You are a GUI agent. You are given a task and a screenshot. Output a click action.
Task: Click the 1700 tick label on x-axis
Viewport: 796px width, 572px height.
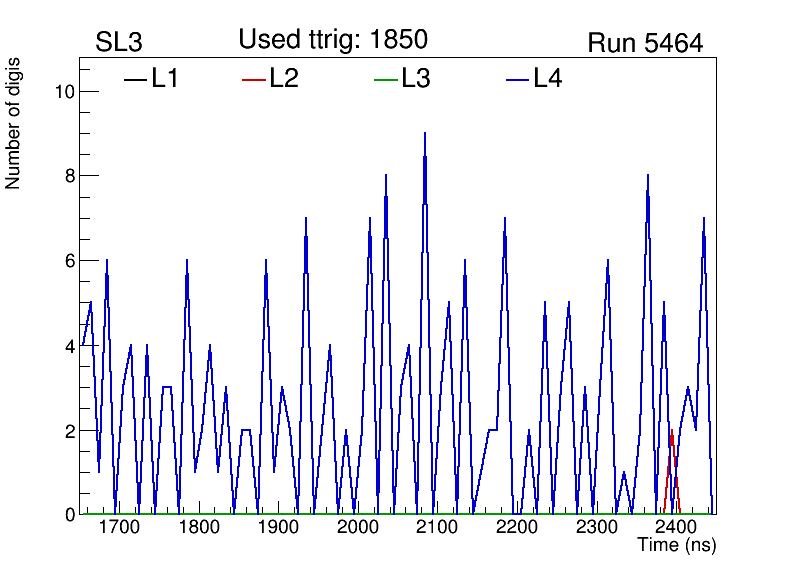coord(118,528)
